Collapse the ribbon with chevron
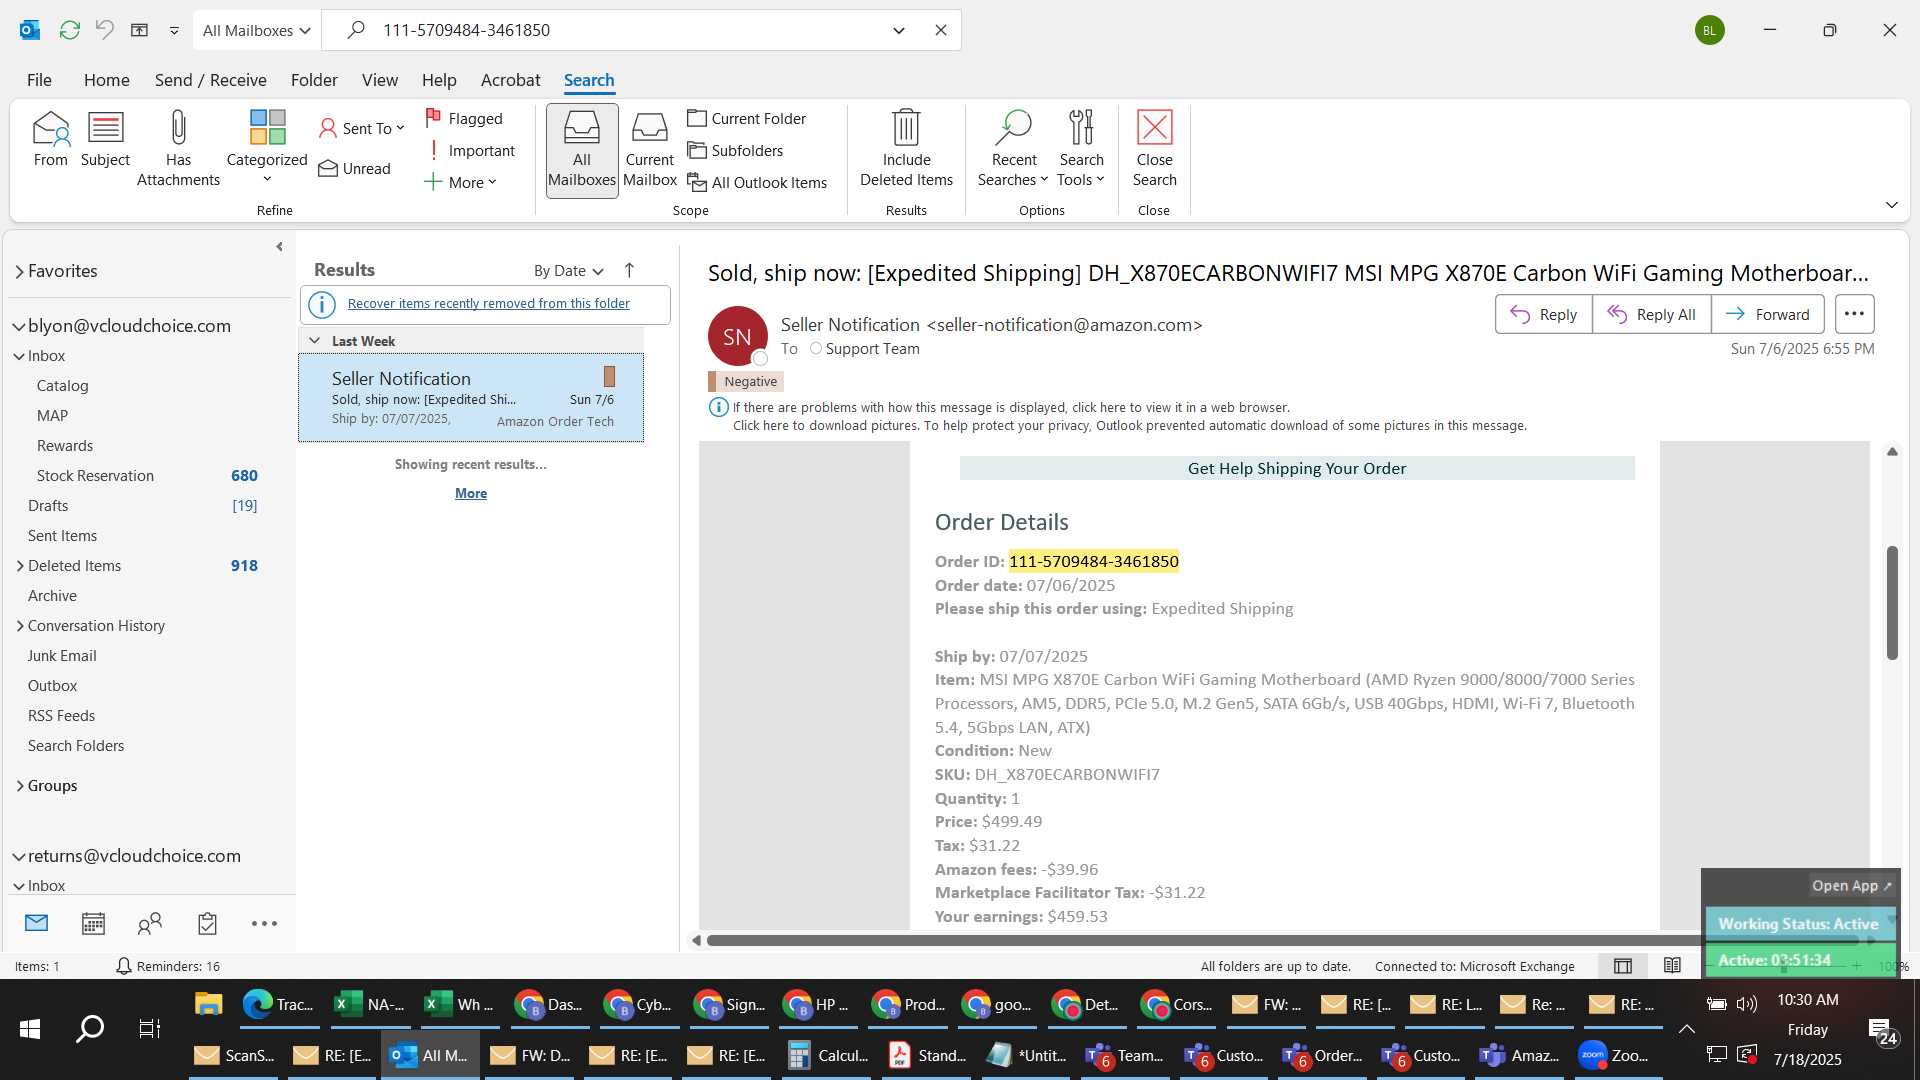The image size is (1920, 1080). [x=1891, y=205]
